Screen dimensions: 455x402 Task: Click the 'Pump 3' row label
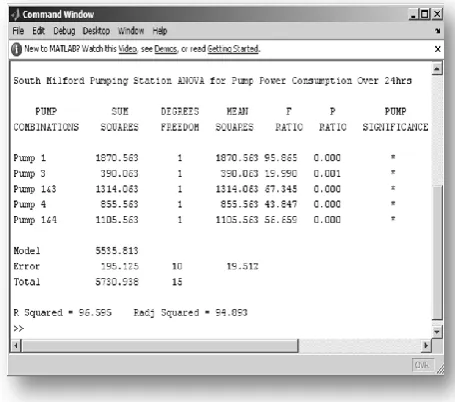pyautogui.click(x=29, y=174)
